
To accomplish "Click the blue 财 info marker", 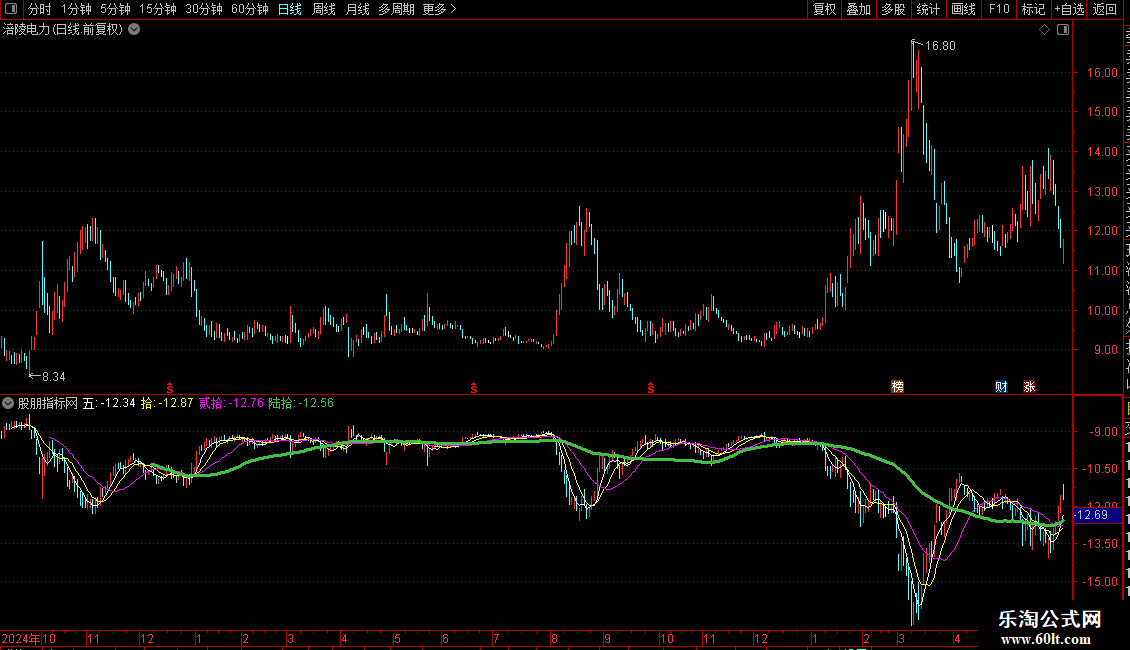I will [1001, 387].
